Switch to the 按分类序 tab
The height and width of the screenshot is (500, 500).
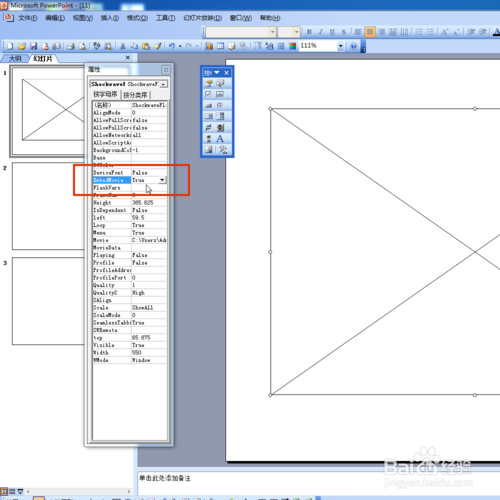tap(135, 95)
